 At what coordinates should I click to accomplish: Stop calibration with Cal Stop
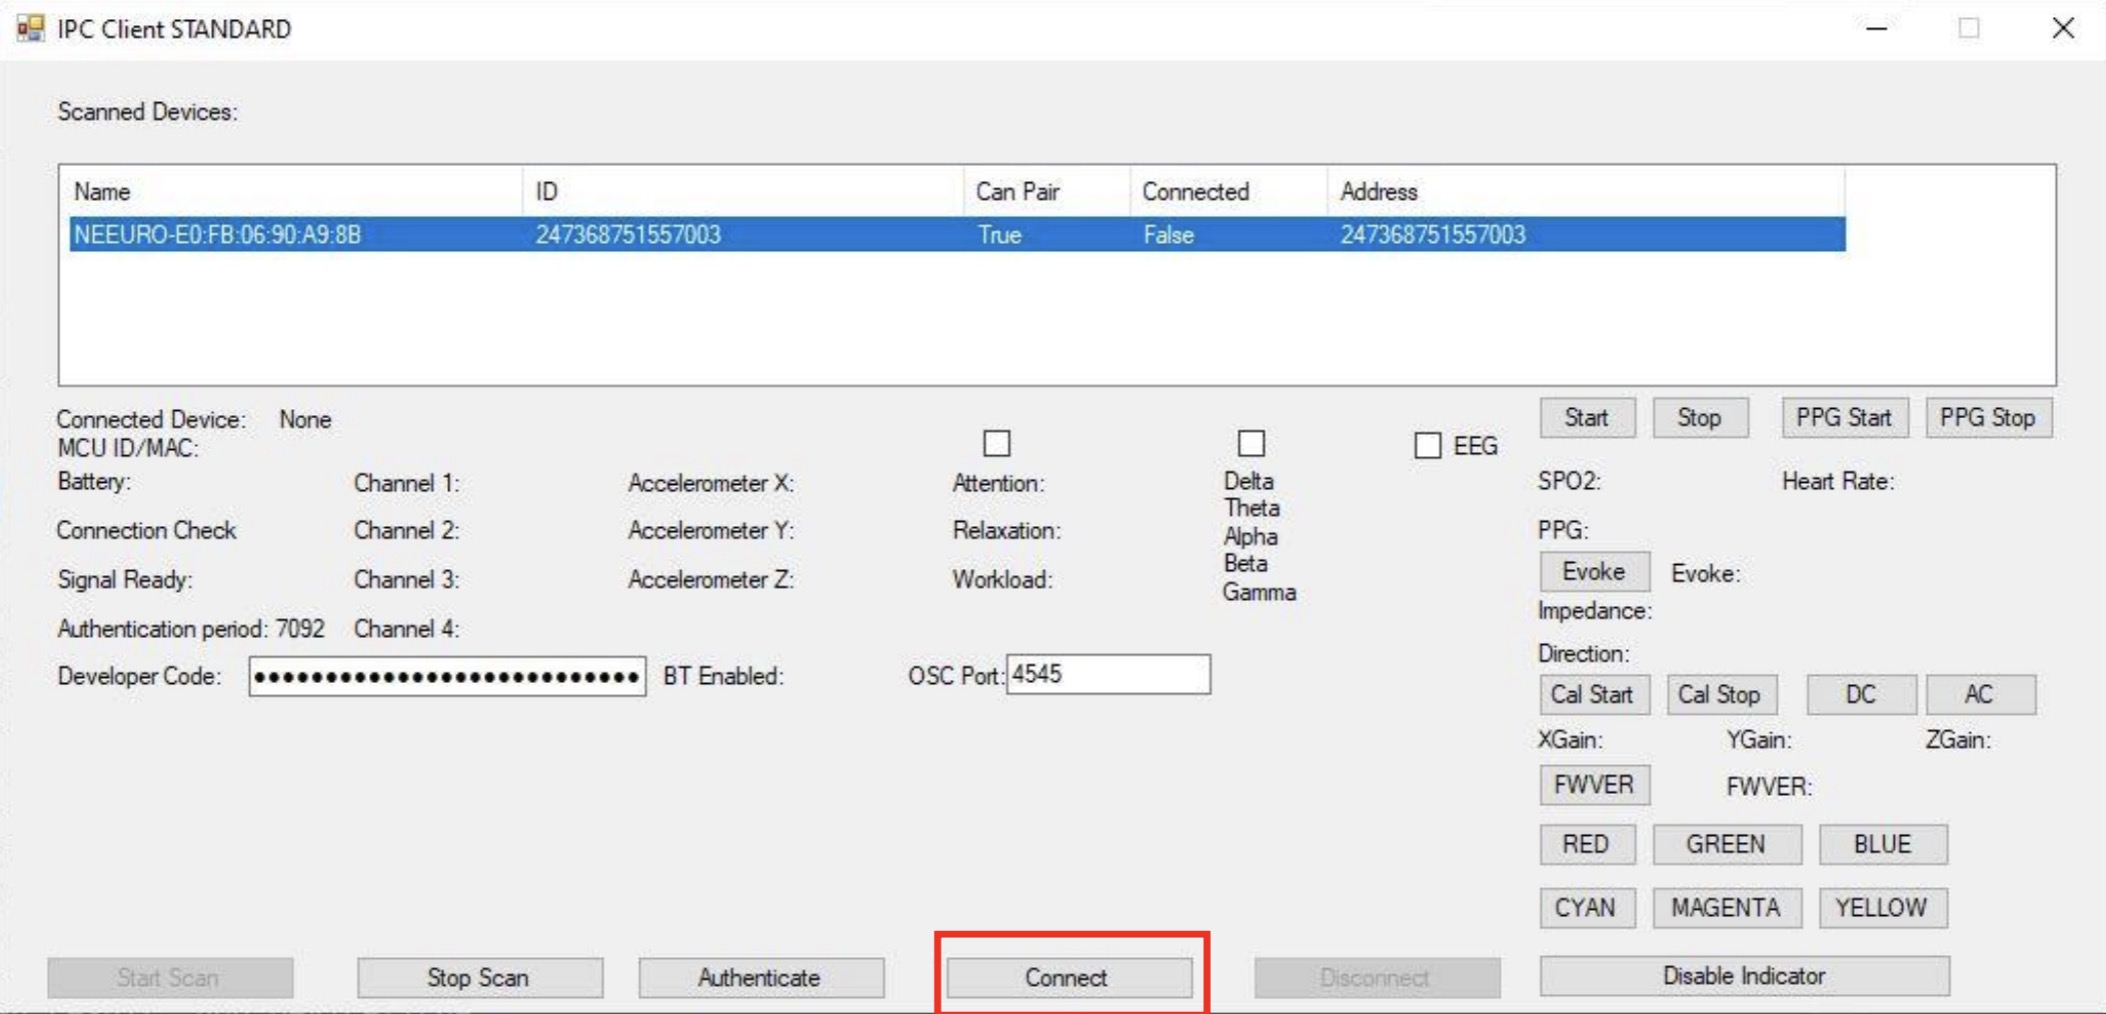1724,694
